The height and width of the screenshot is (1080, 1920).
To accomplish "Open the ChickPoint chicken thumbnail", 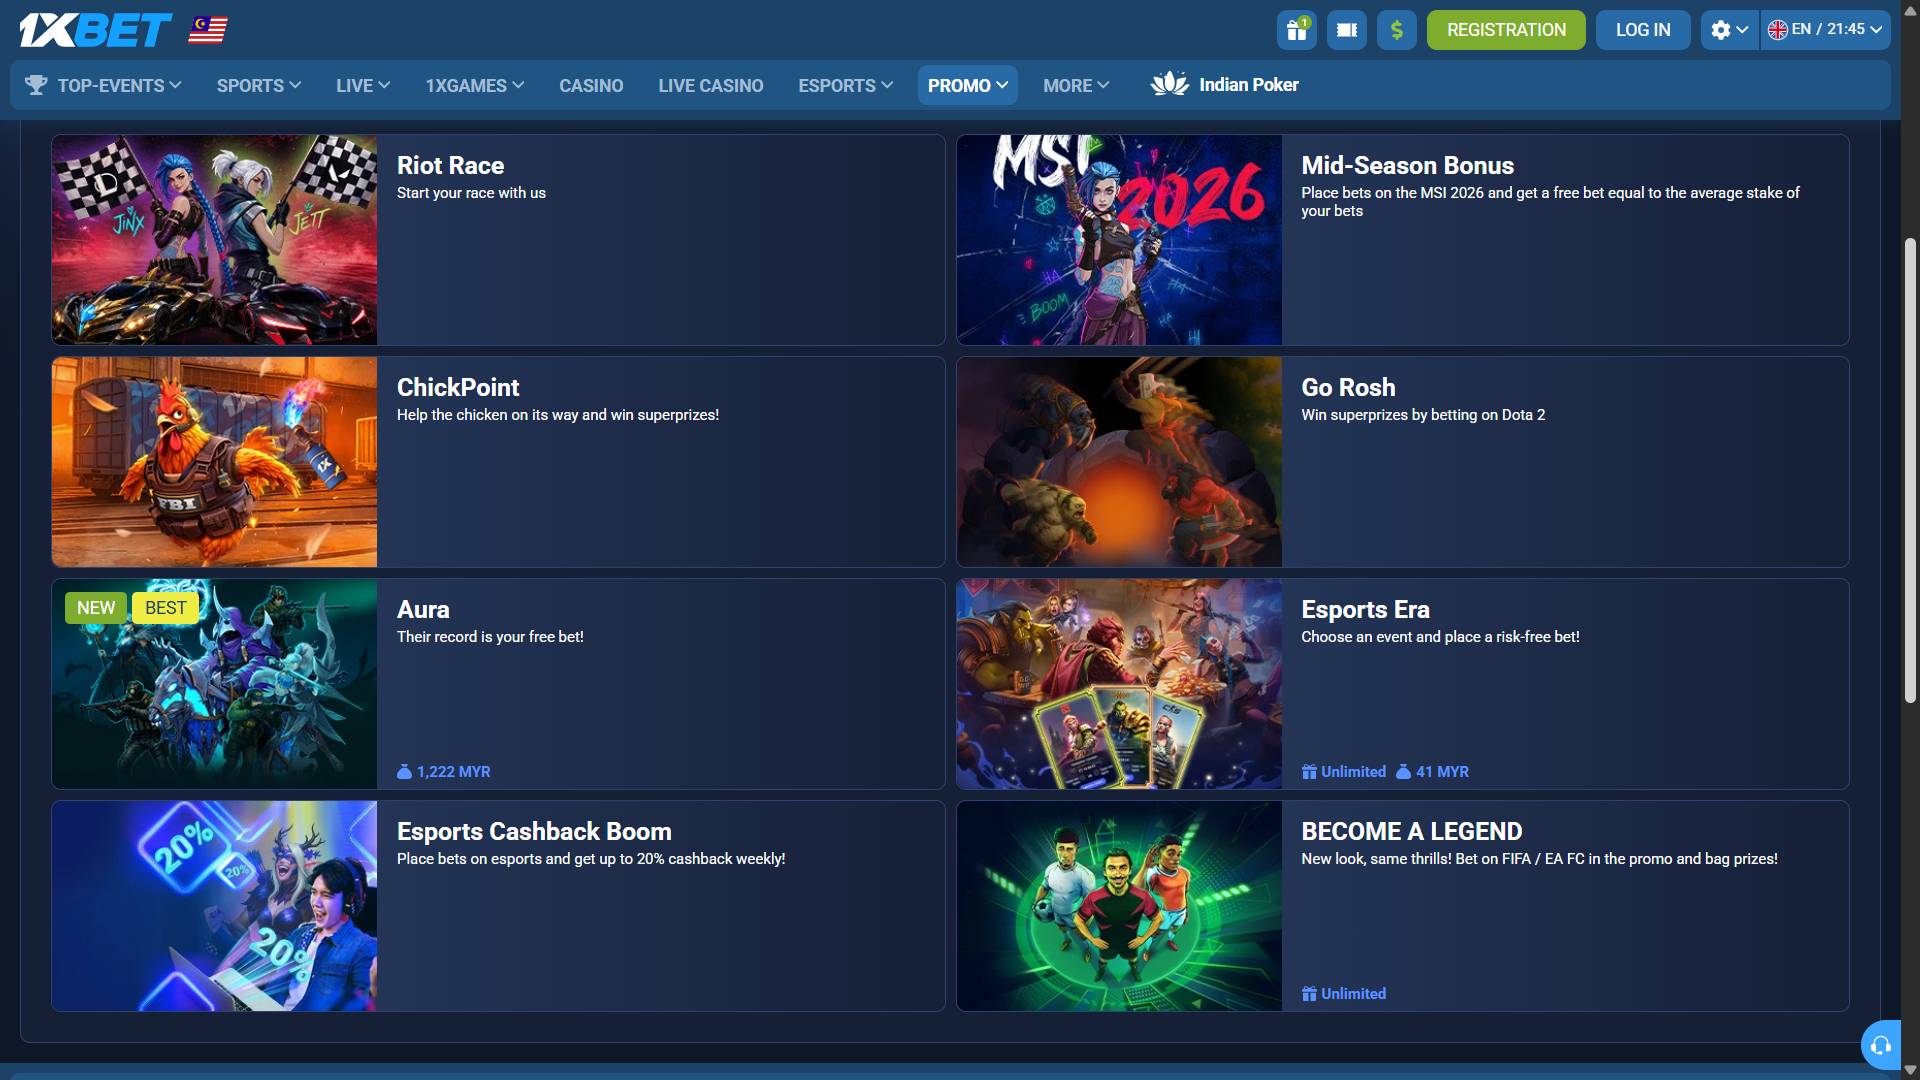I will pos(214,462).
